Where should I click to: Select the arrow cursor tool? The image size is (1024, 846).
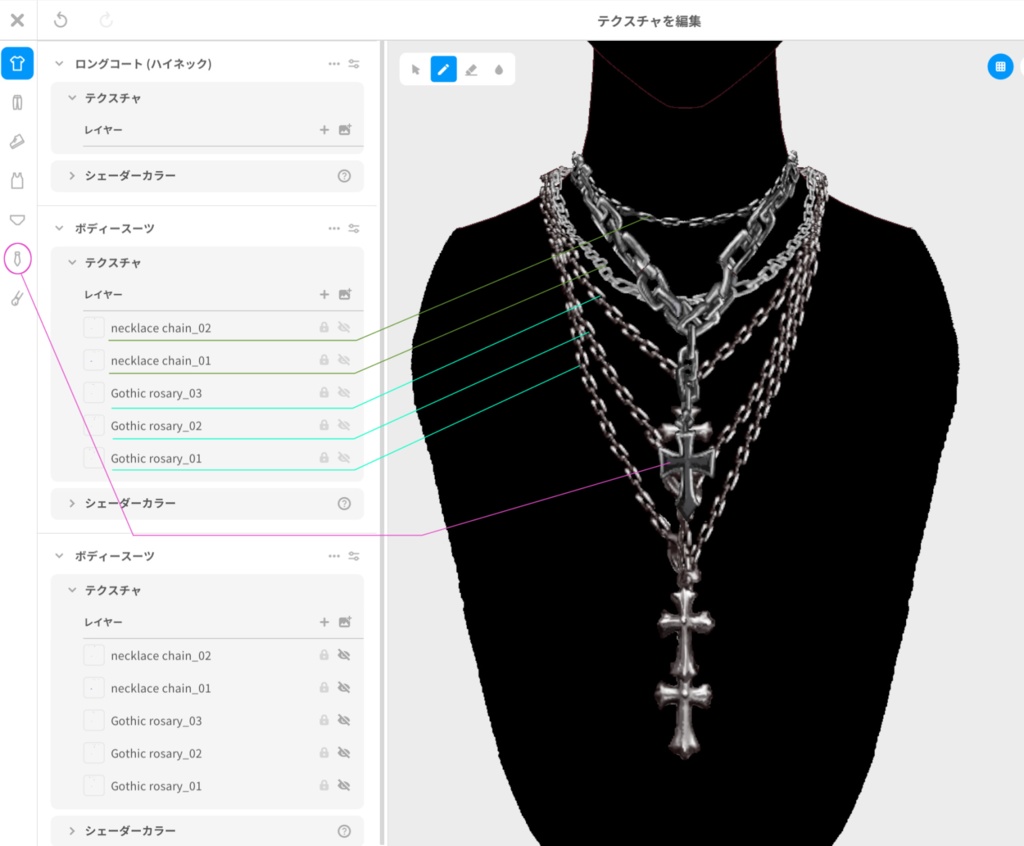[415, 70]
